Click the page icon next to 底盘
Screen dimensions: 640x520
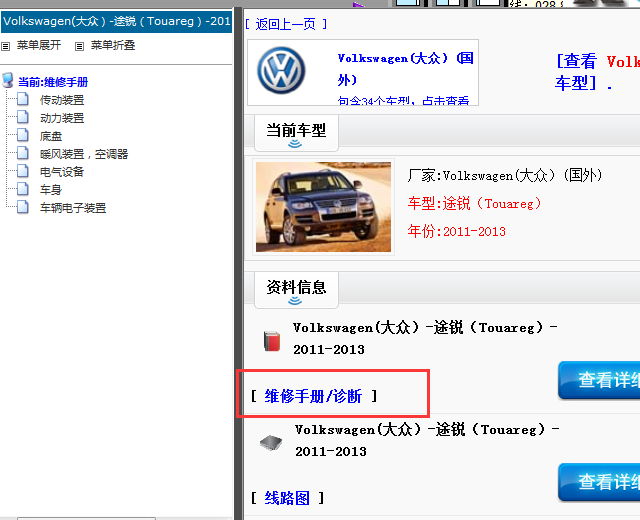[x=23, y=135]
